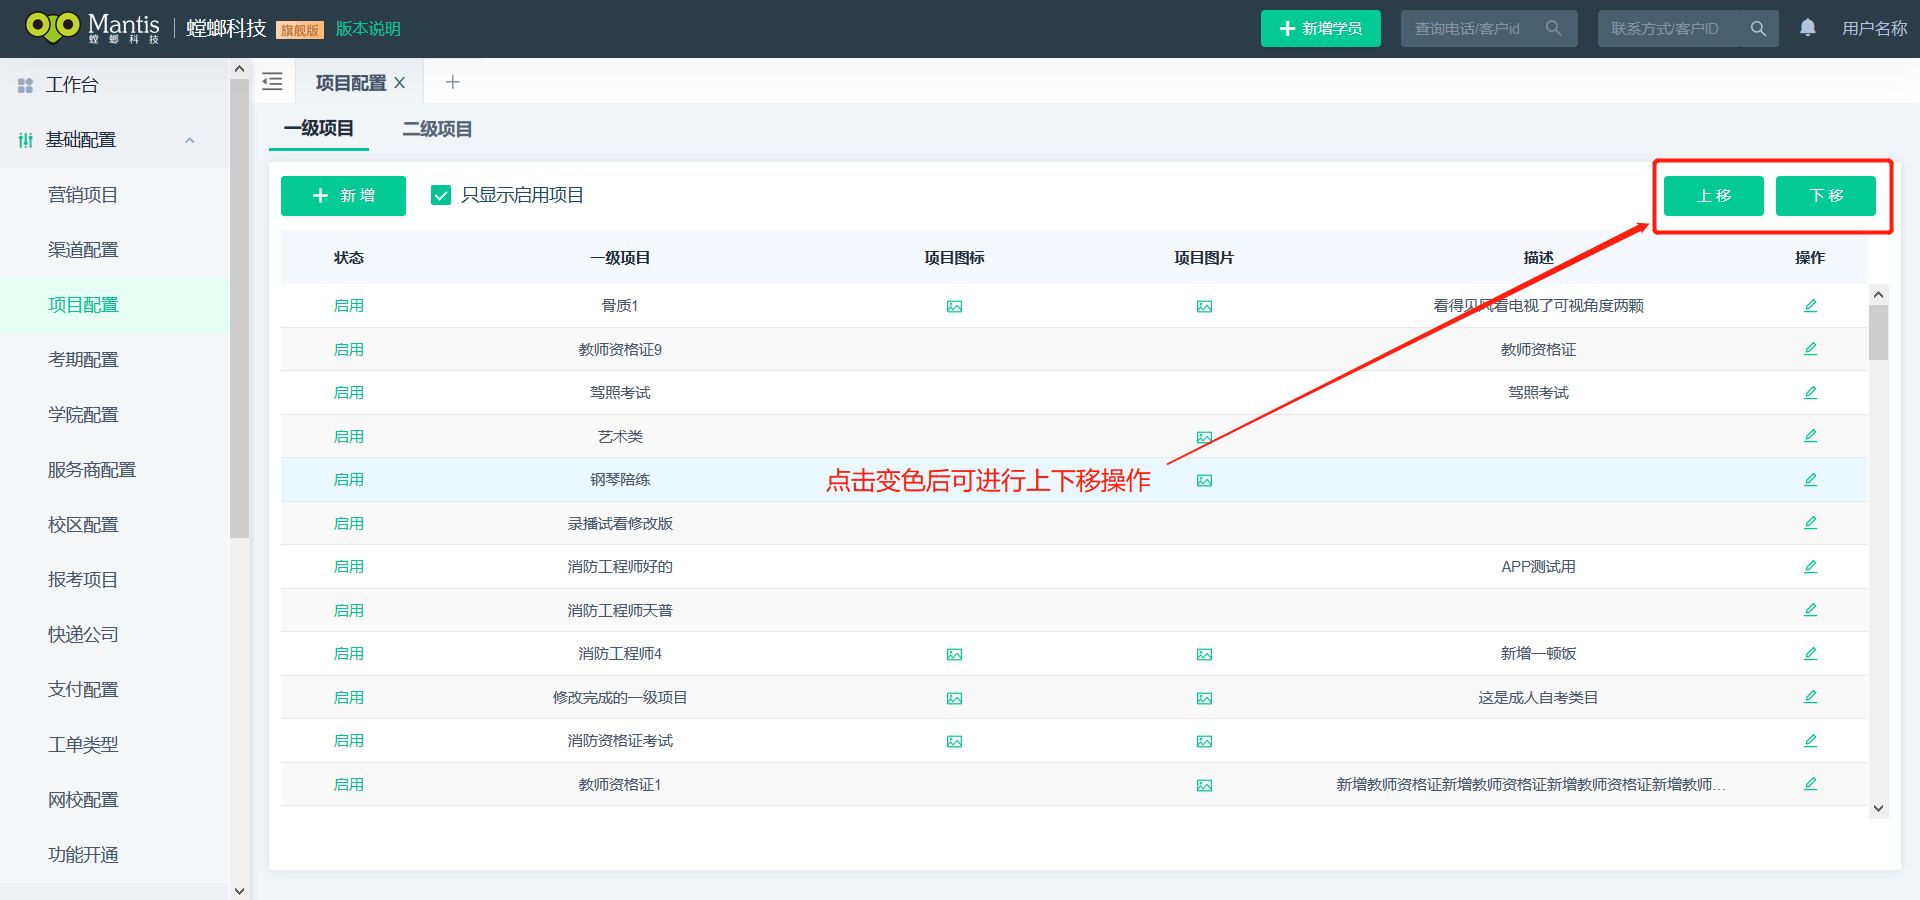Open 考期配置 in the sidebar

[x=83, y=360]
